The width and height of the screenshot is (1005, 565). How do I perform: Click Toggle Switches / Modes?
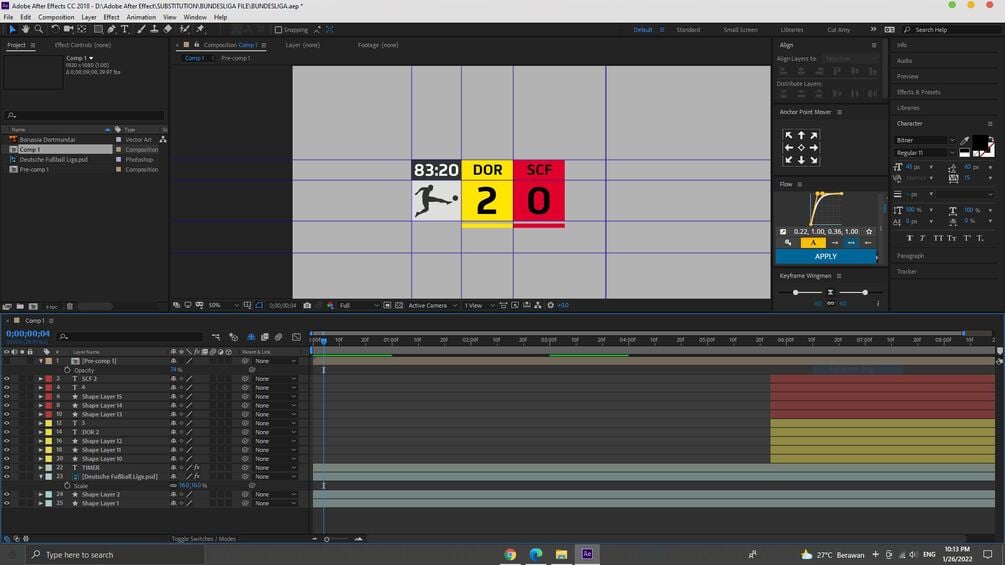pos(203,539)
